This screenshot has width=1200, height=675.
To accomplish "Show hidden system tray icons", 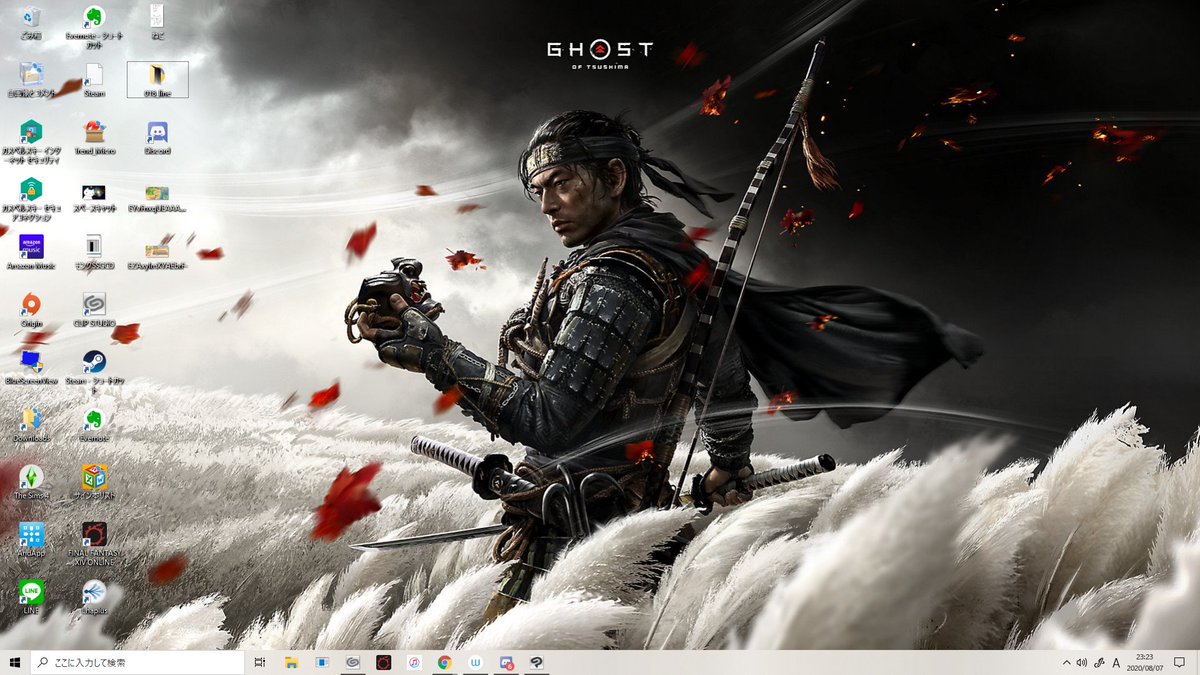I will click(1066, 663).
